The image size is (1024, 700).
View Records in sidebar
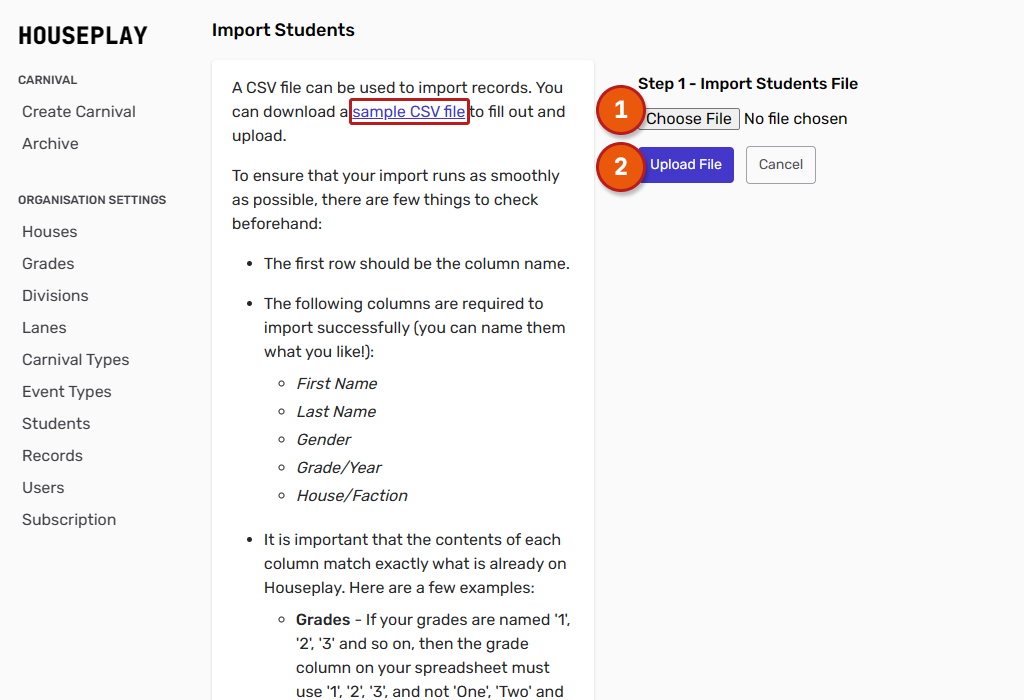pos(52,456)
